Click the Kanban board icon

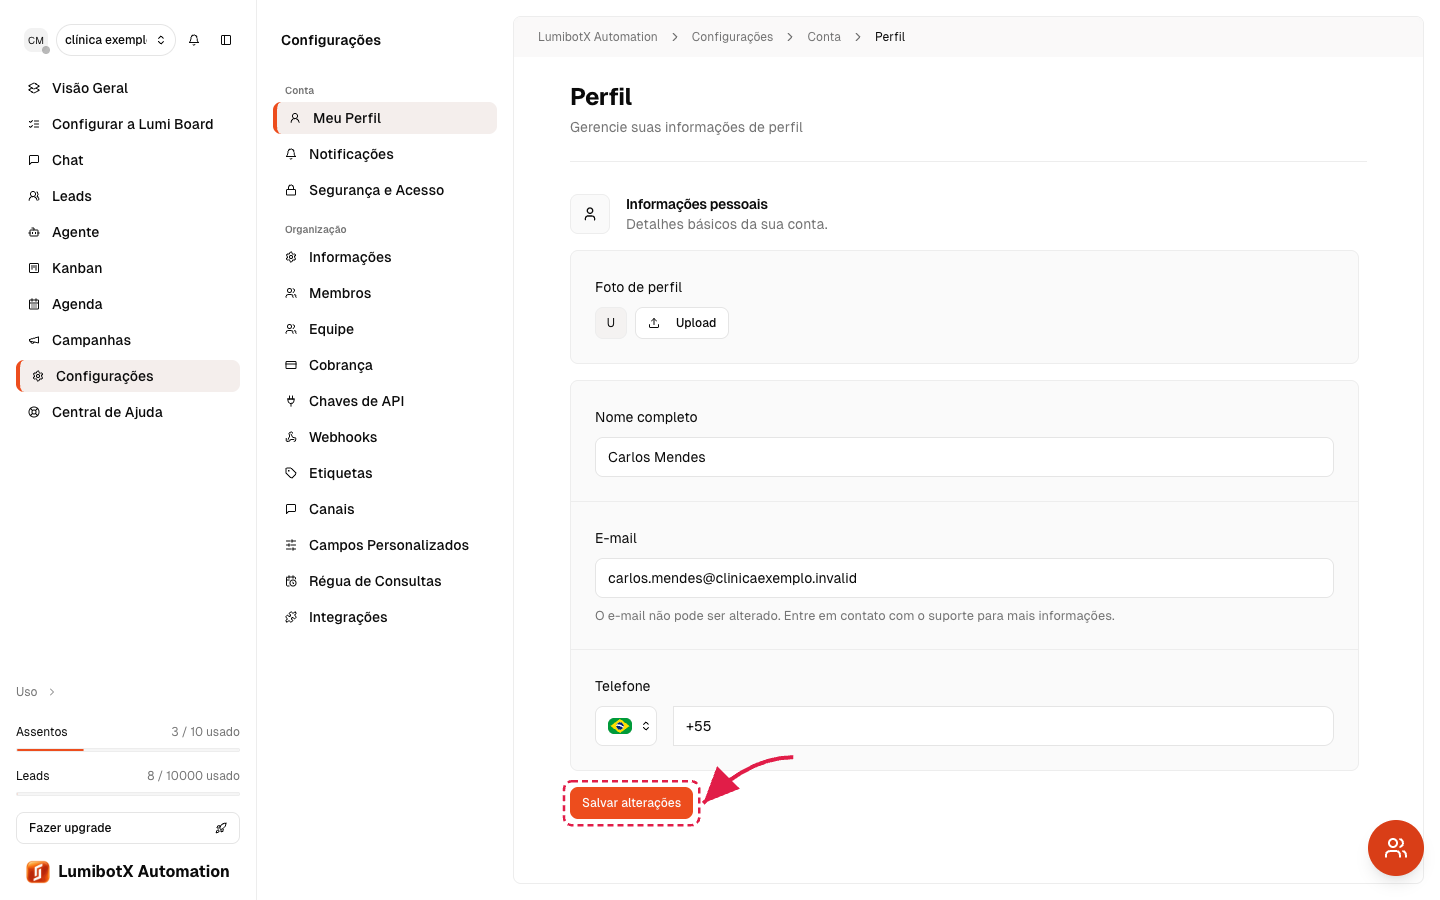34,268
